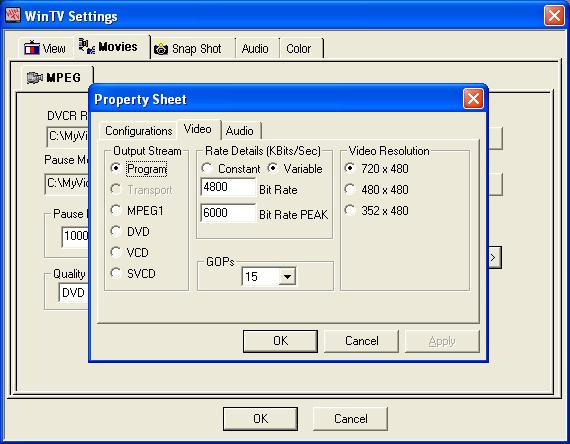
Task: Click the camcorder icon on MPEG tab
Action: [x=35, y=77]
